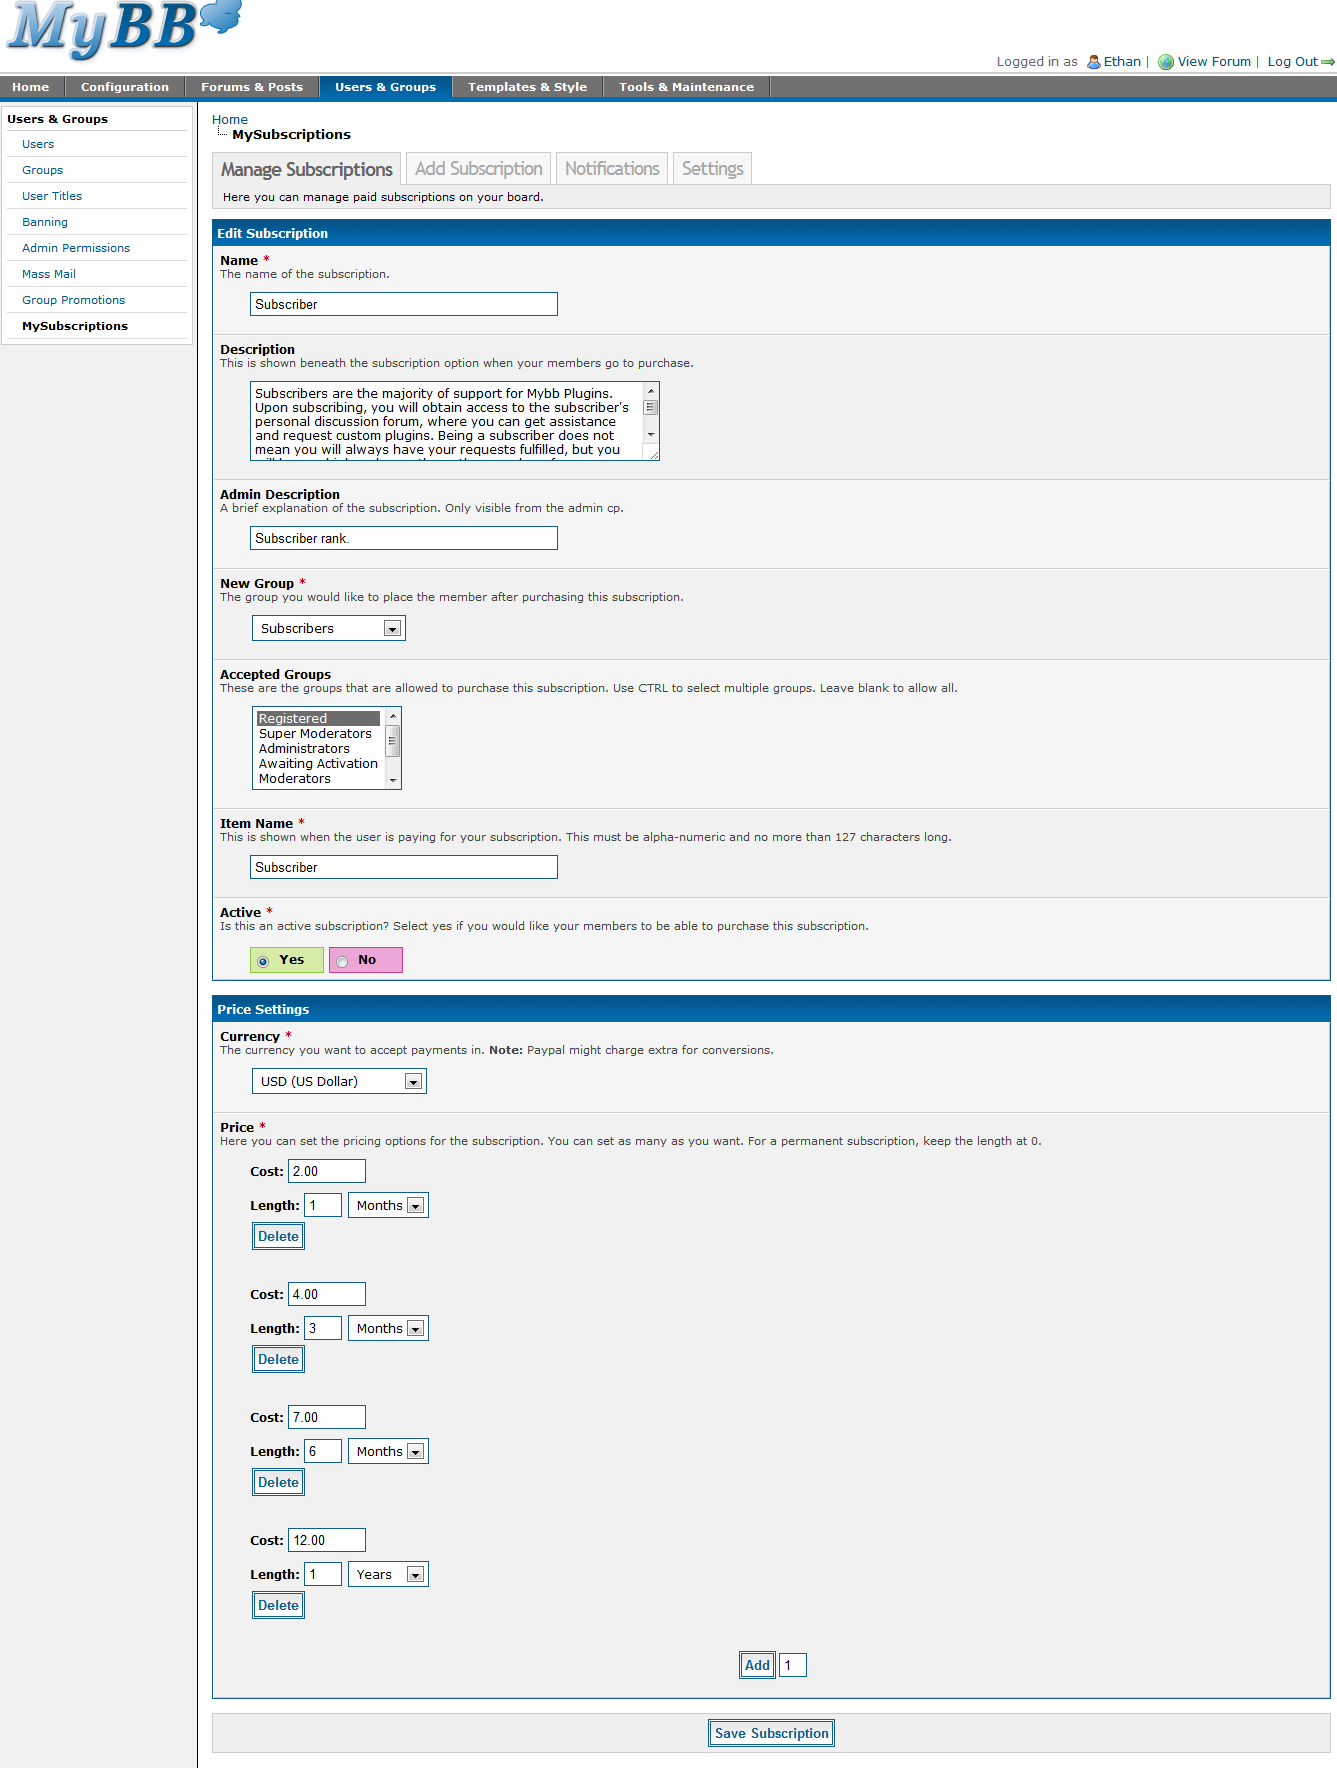Open the Months dropdown for the 7.00 price

coord(388,1452)
